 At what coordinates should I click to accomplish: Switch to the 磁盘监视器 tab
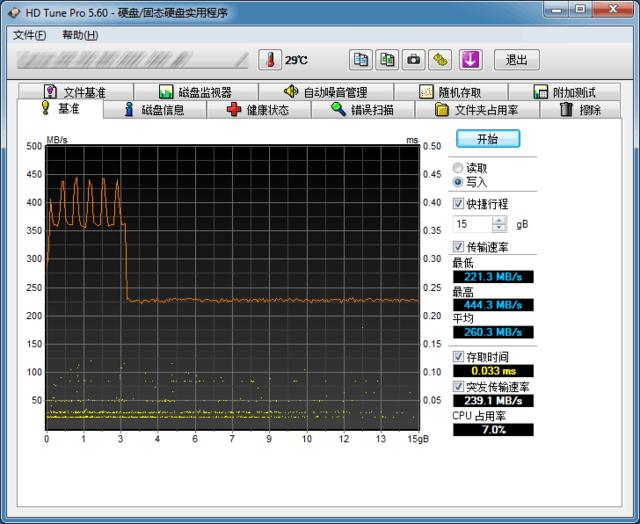coord(195,92)
